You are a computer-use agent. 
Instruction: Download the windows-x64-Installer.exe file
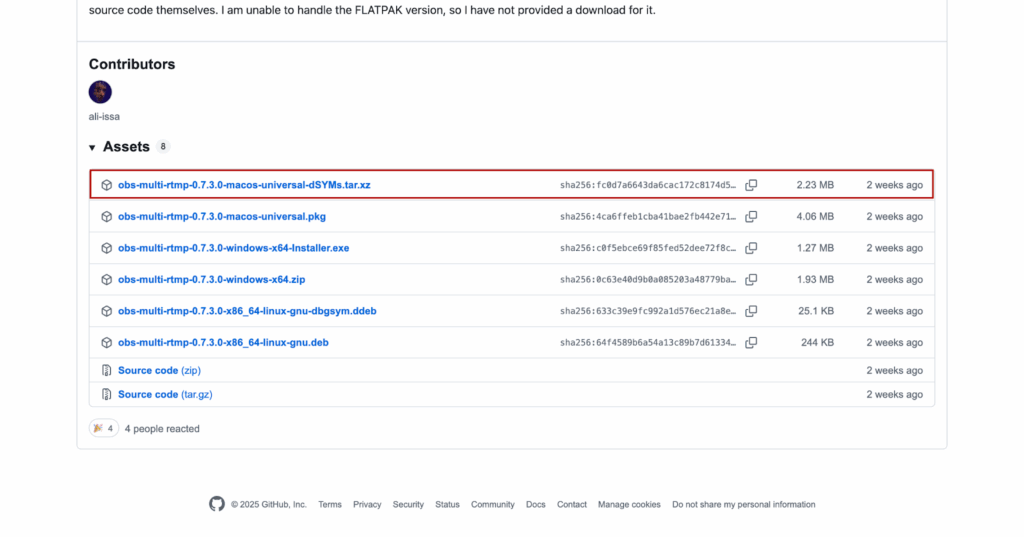click(233, 248)
